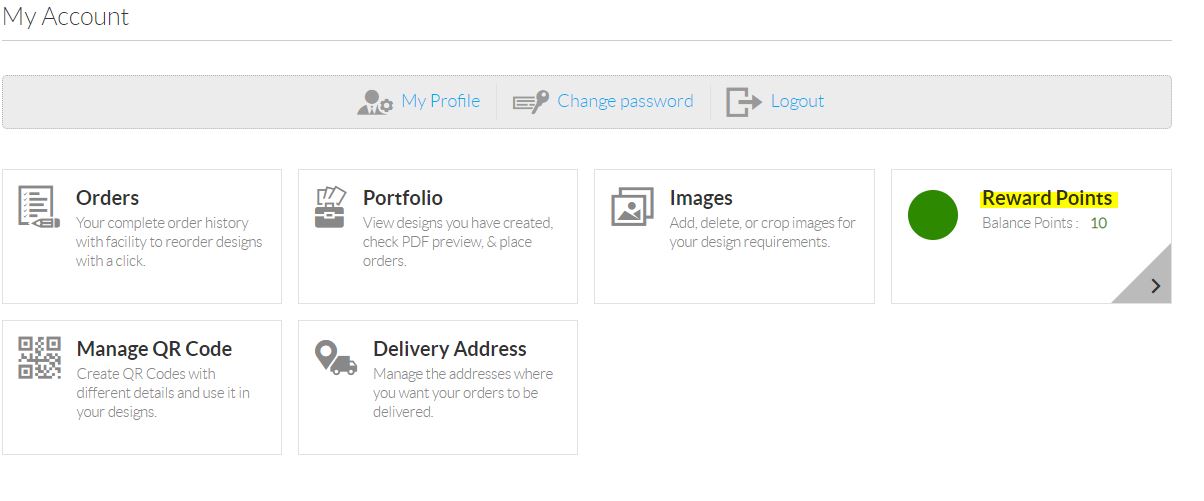The width and height of the screenshot is (1204, 501).
Task: Click the My Profile user gear icon
Action: pyautogui.click(x=375, y=102)
